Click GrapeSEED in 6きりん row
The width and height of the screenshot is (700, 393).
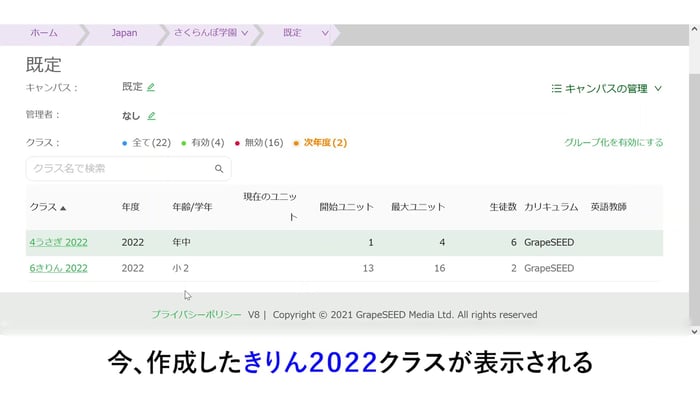[549, 268]
